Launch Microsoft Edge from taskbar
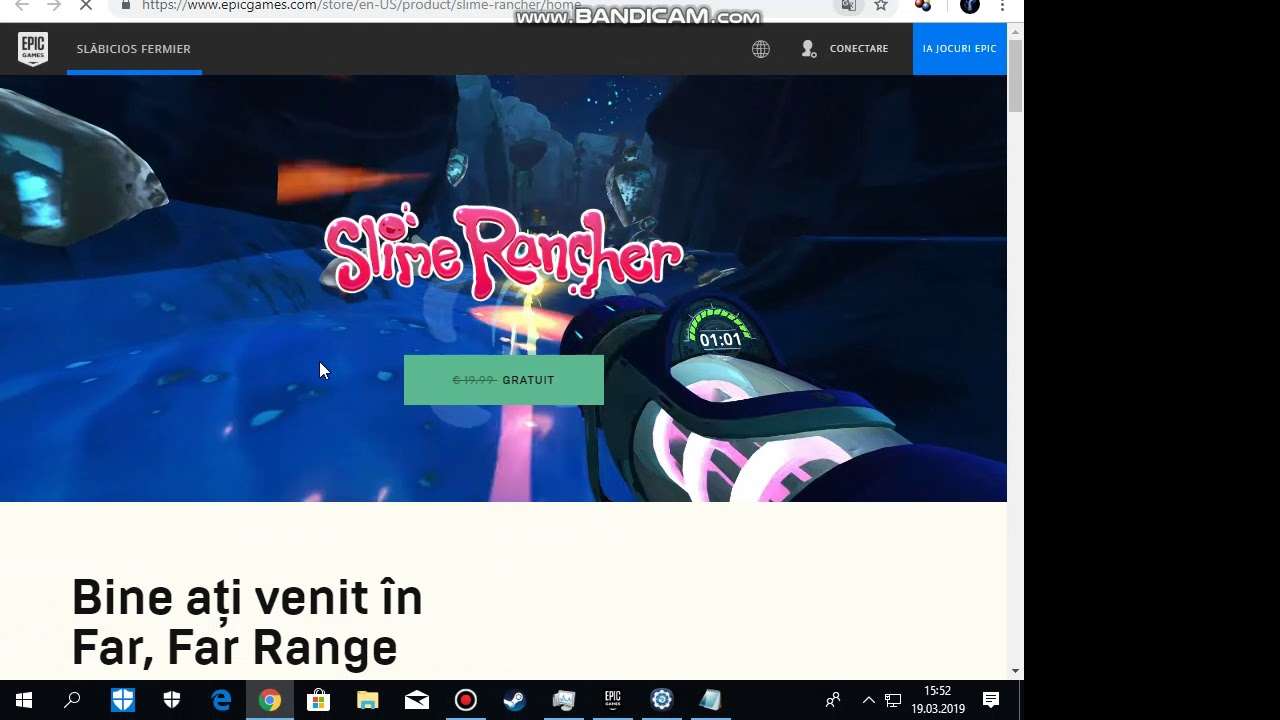This screenshot has height=720, width=1280. pyautogui.click(x=221, y=700)
